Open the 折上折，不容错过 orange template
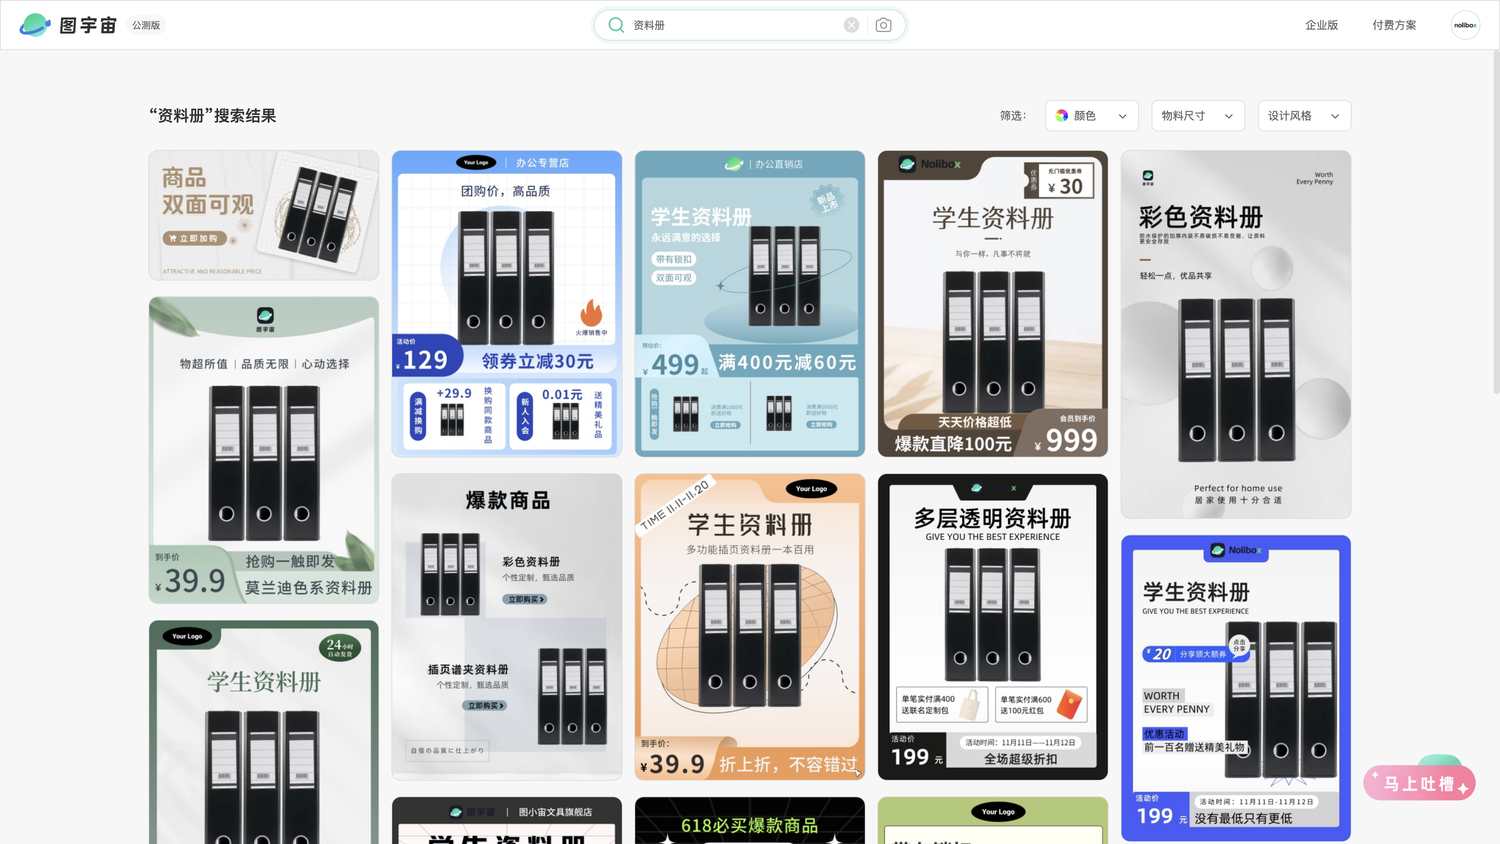 (750, 627)
